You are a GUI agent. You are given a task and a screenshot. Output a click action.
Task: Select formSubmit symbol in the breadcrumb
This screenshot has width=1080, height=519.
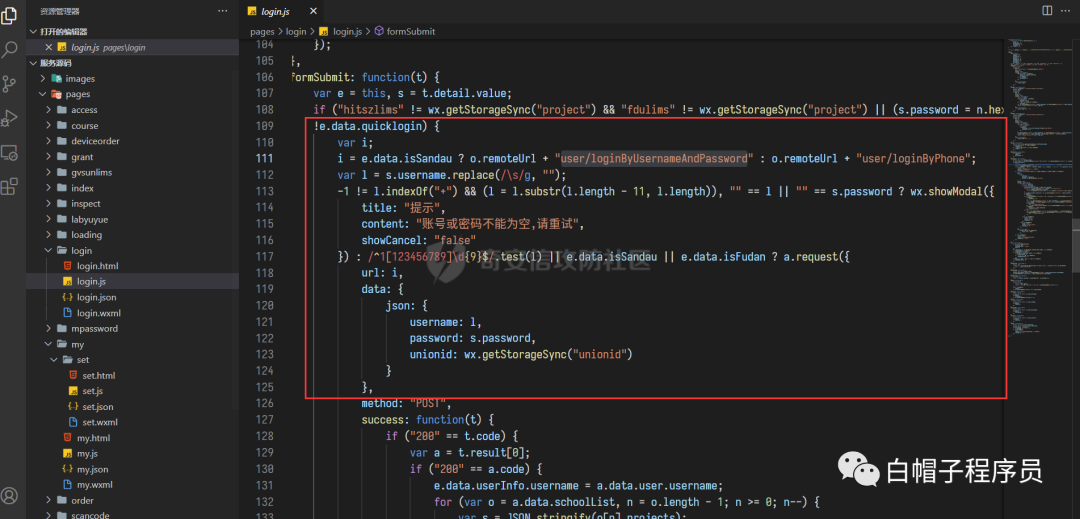[x=405, y=32]
